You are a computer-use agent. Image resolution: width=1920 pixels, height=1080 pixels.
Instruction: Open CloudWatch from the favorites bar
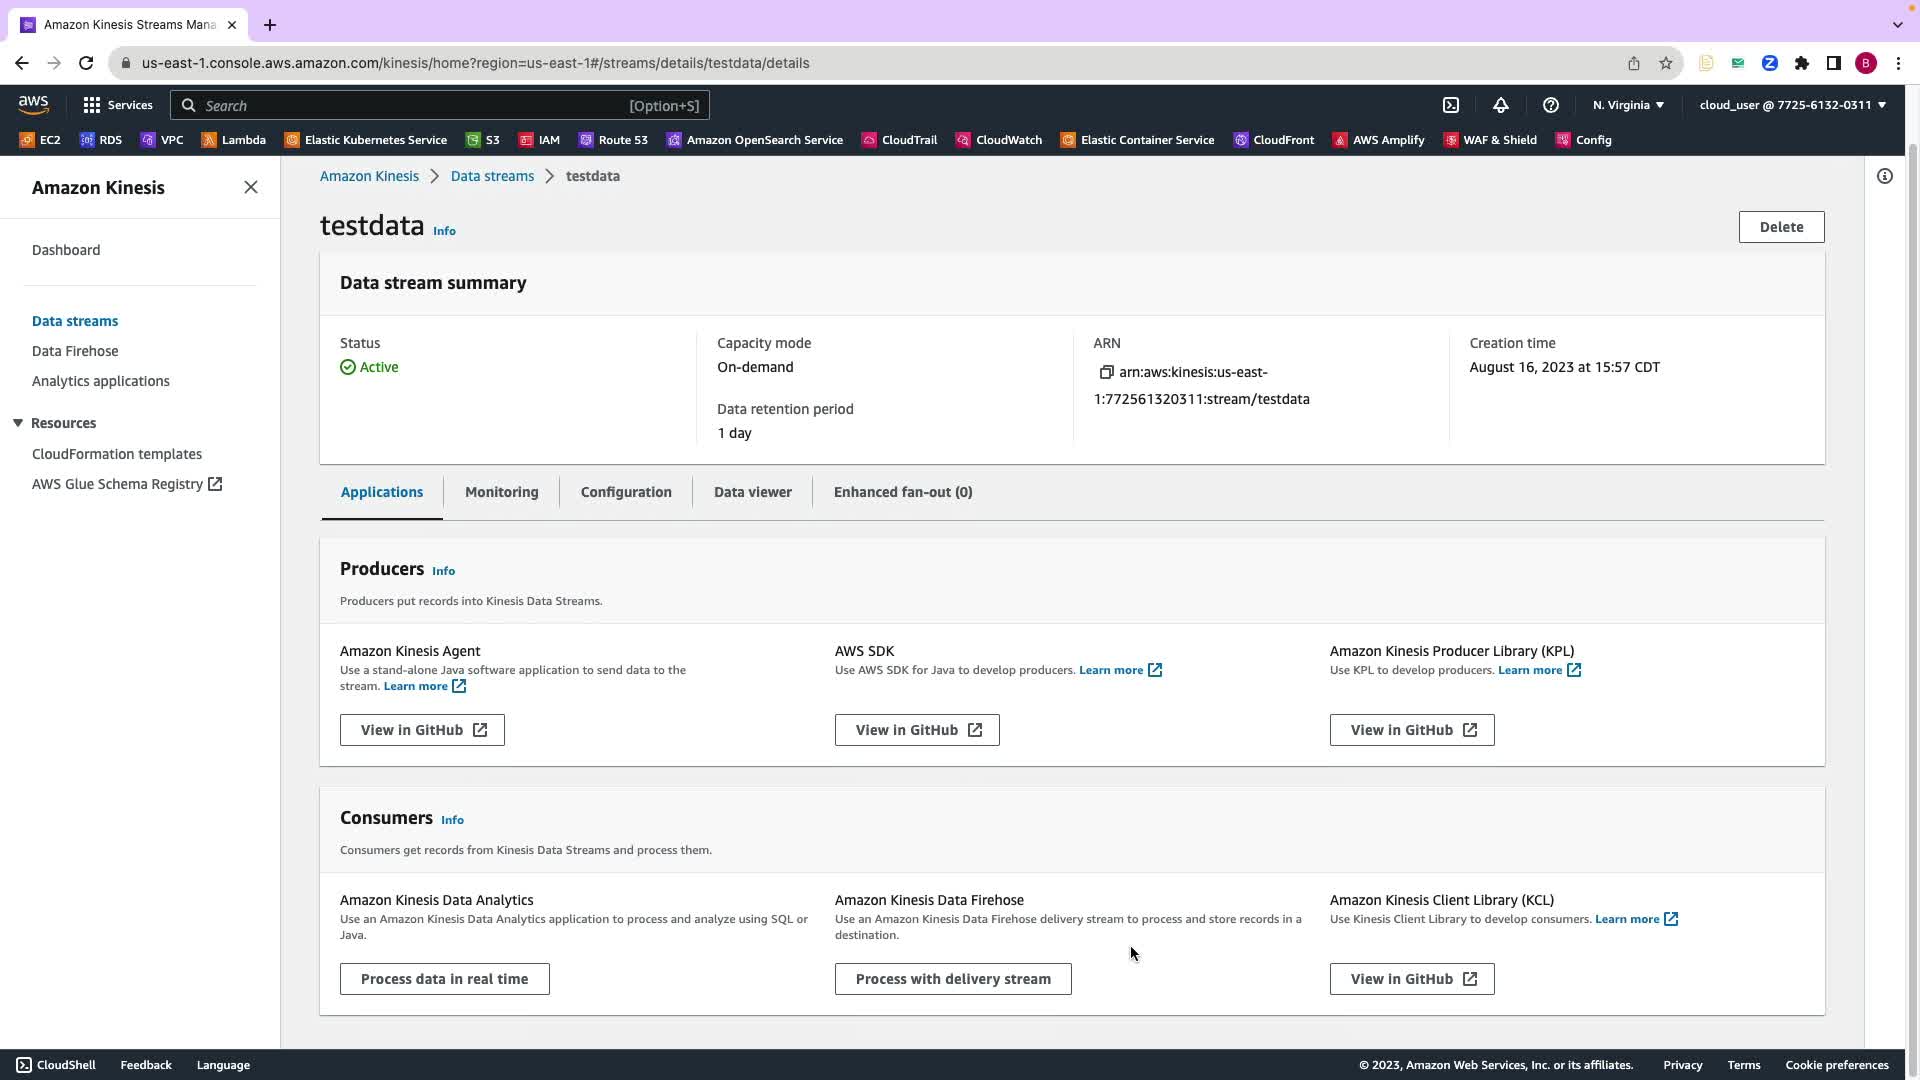point(998,140)
